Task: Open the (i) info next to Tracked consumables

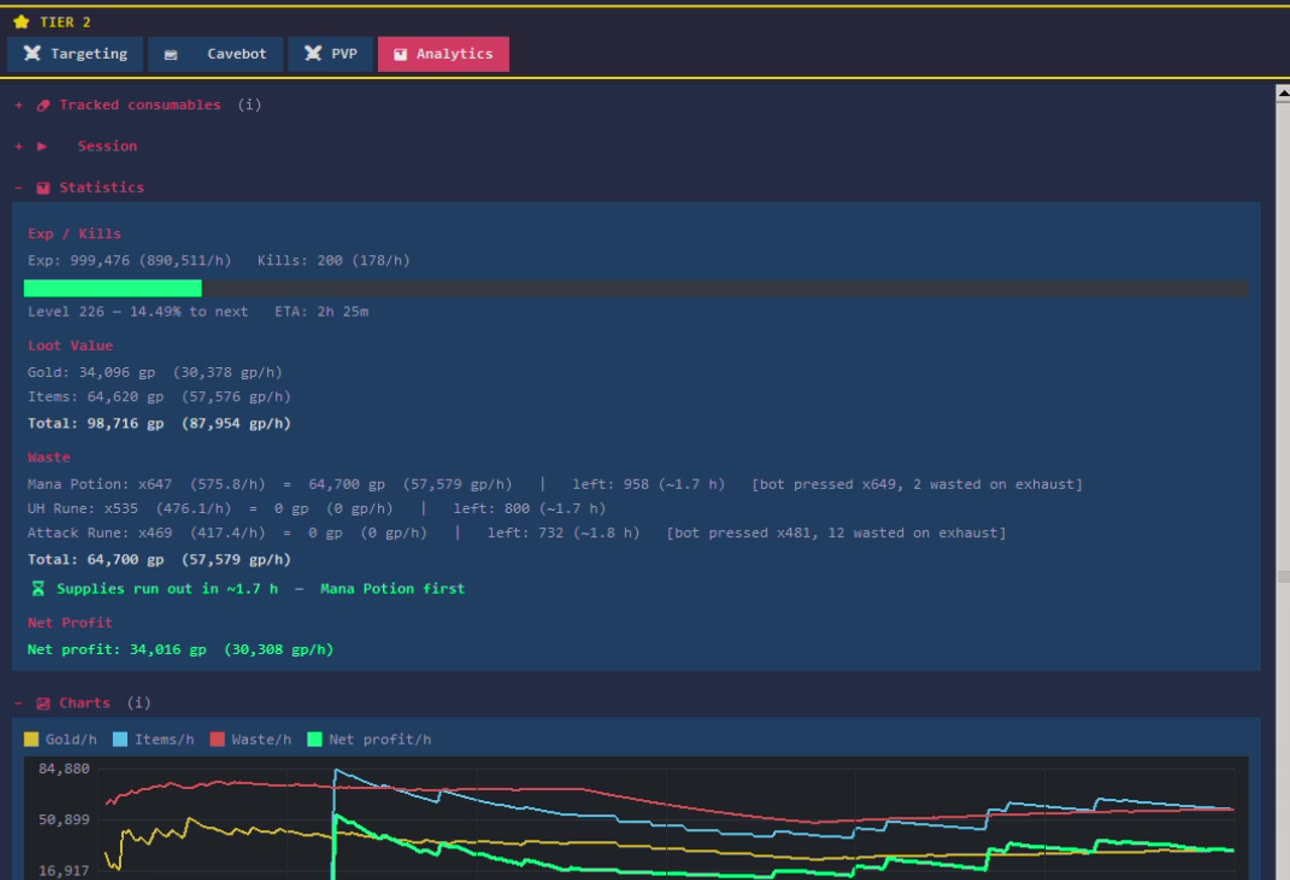Action: coord(250,105)
